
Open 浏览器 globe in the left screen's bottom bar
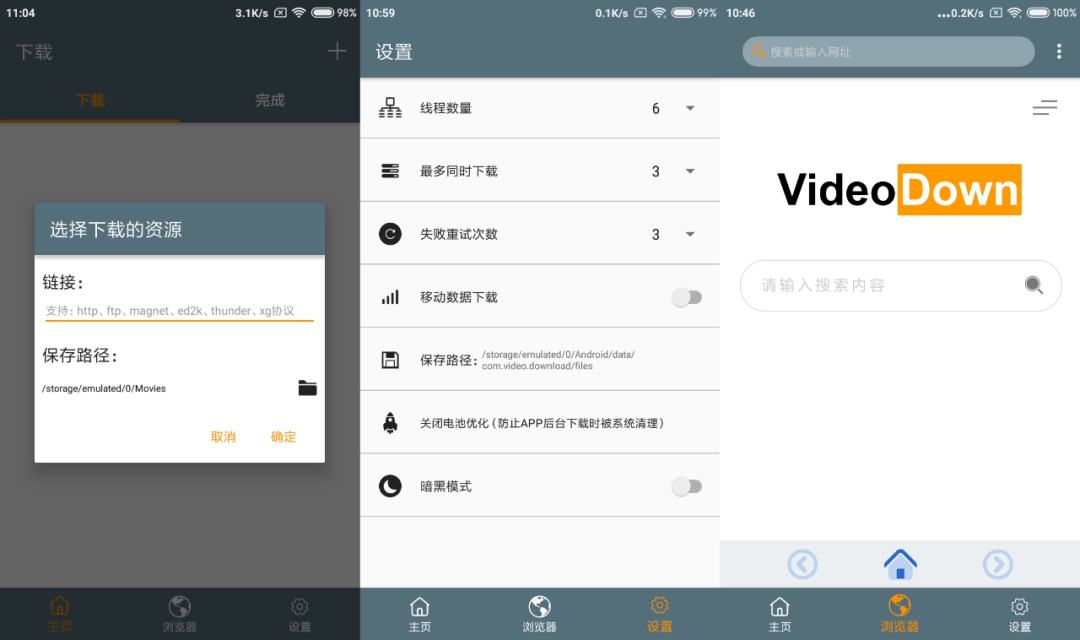tap(180, 614)
